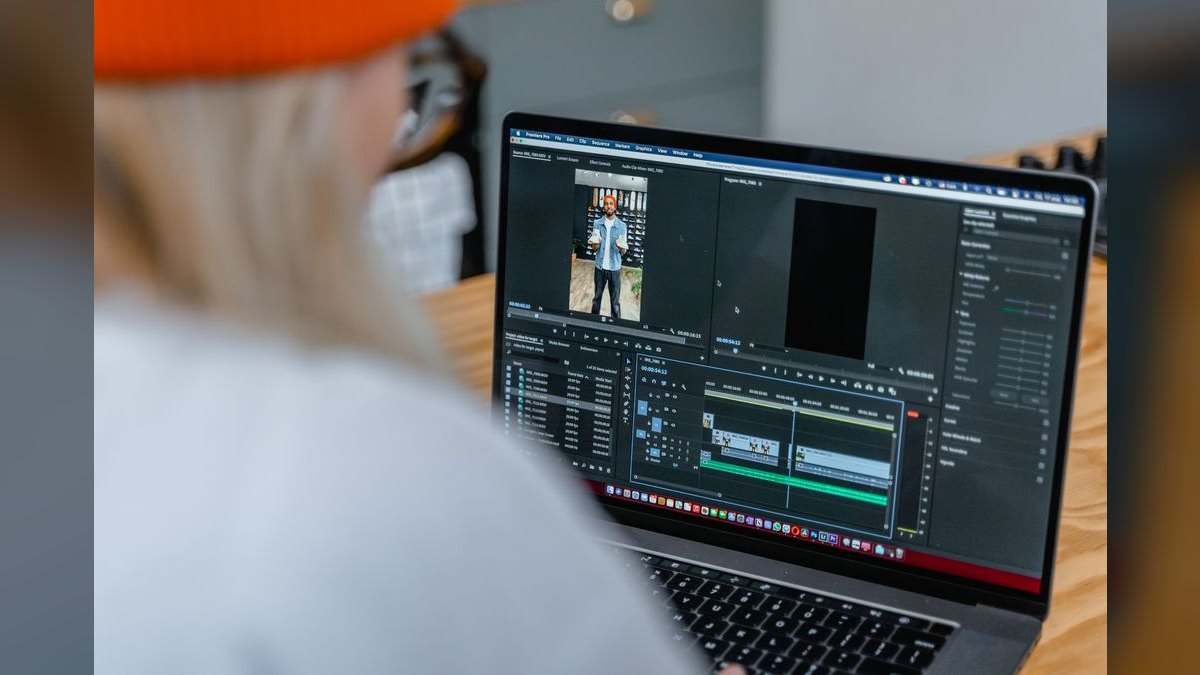Toggle lock on the top video track
1200x675 pixels.
click(650, 395)
